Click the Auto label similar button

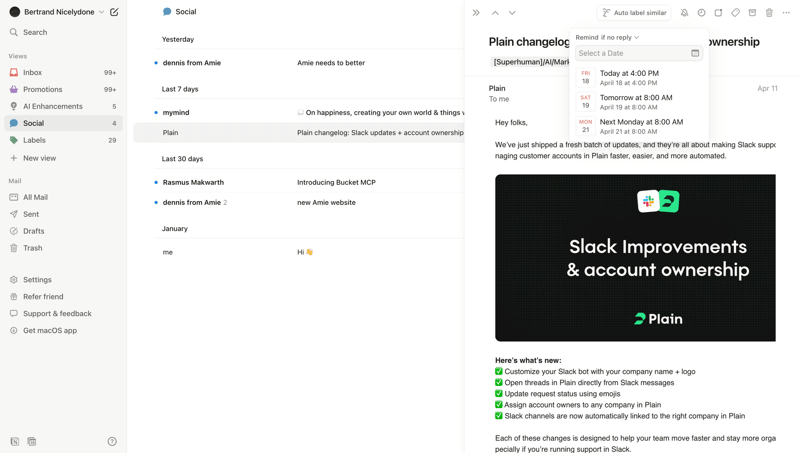pyautogui.click(x=634, y=13)
